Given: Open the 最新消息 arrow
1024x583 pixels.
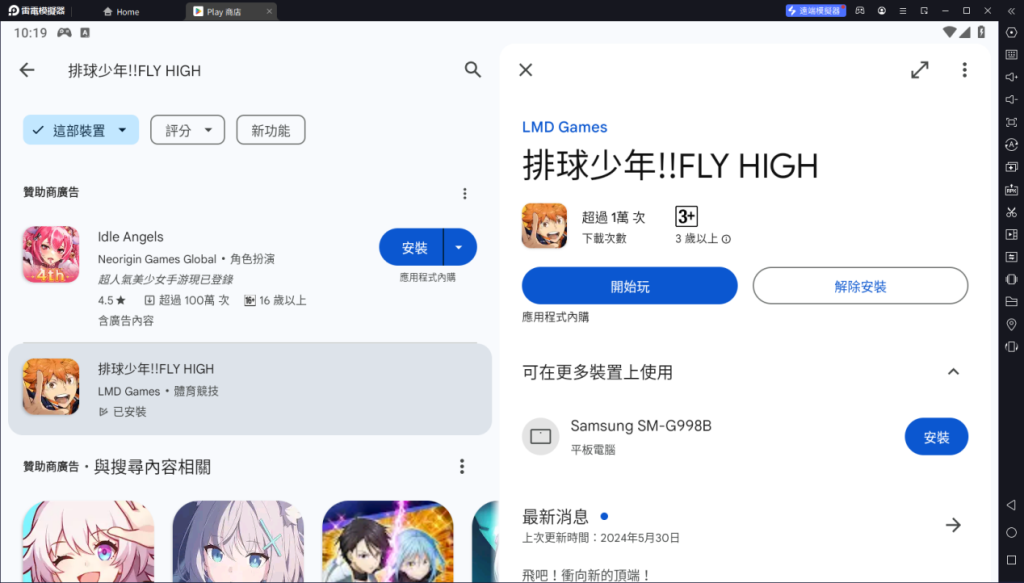Looking at the screenshot, I should tap(953, 525).
